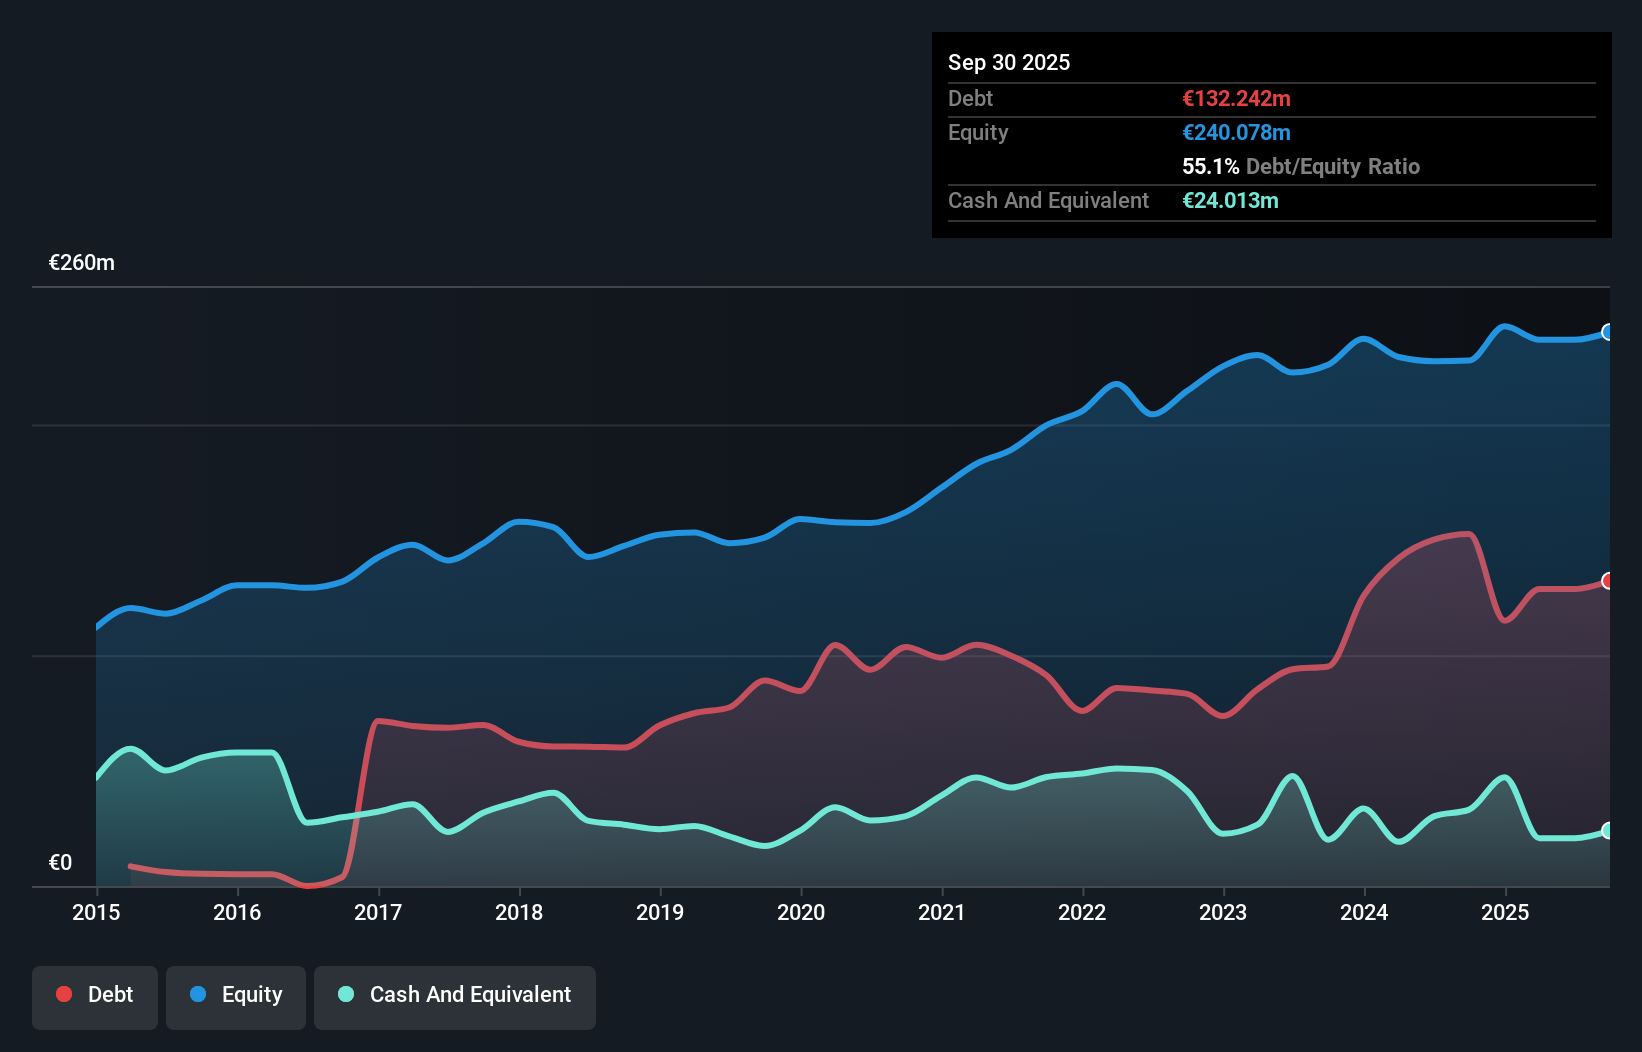Image resolution: width=1642 pixels, height=1052 pixels.
Task: Select the red Debt endpoint marker on chart
Action: tap(1608, 579)
